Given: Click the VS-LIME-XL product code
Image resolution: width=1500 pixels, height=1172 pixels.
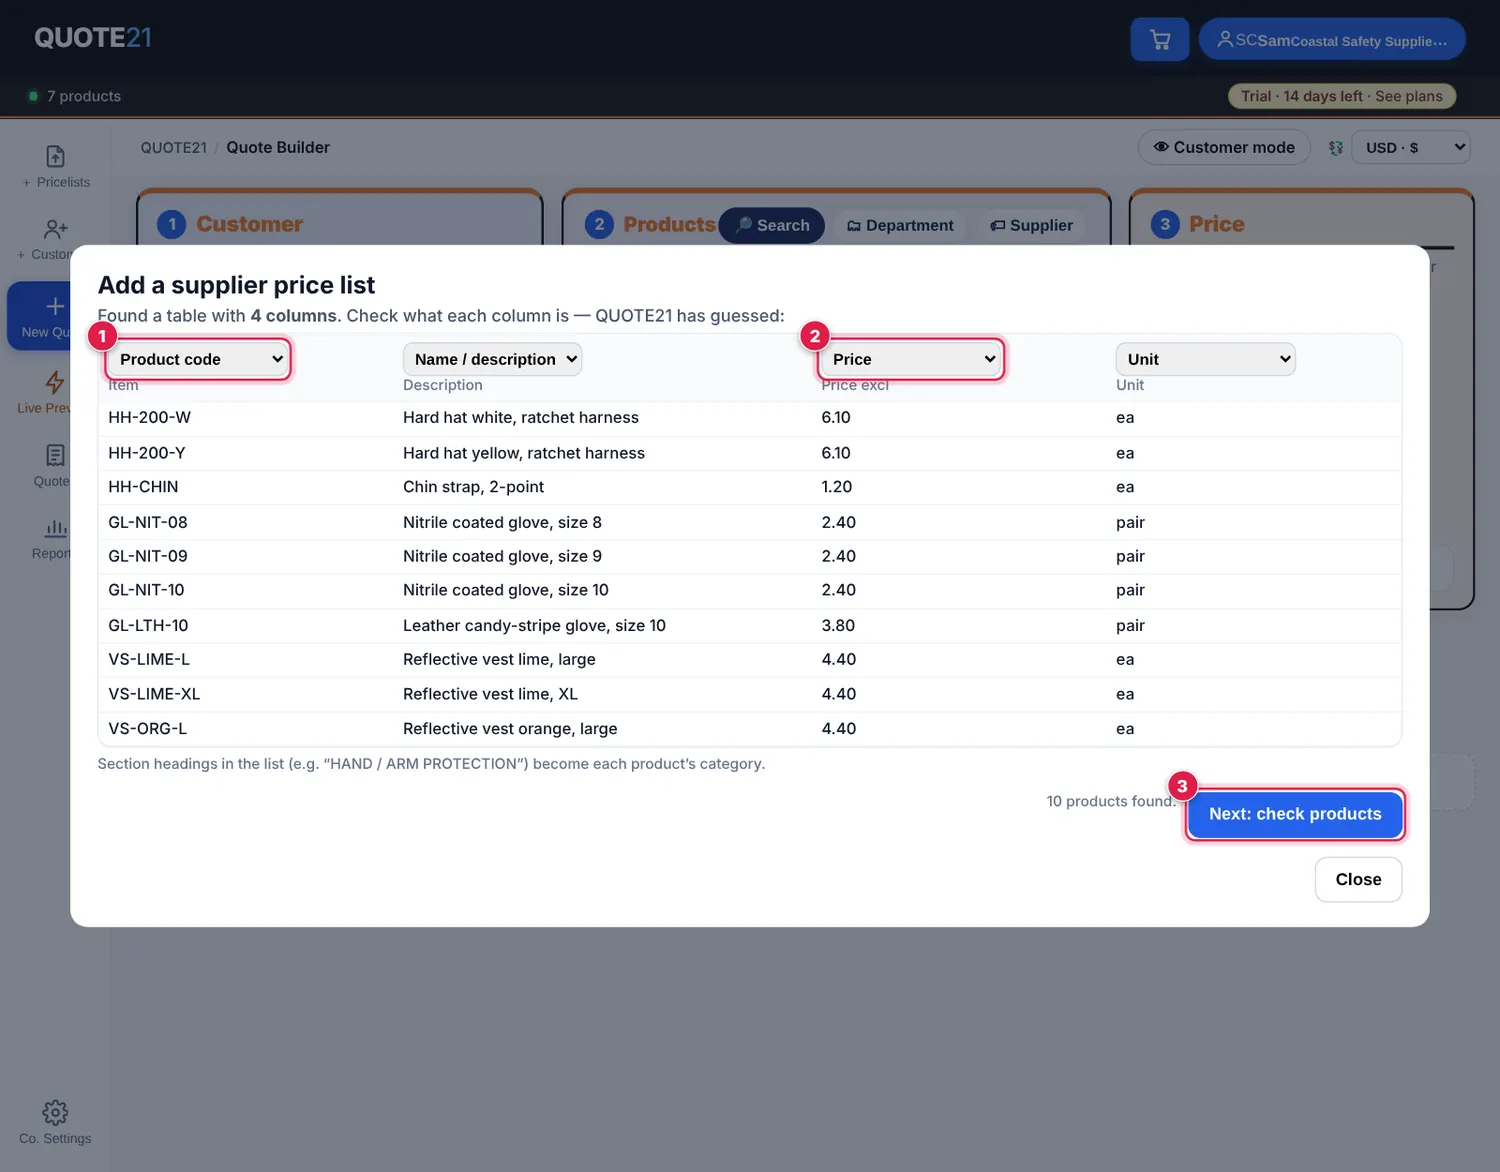Looking at the screenshot, I should click(154, 694).
